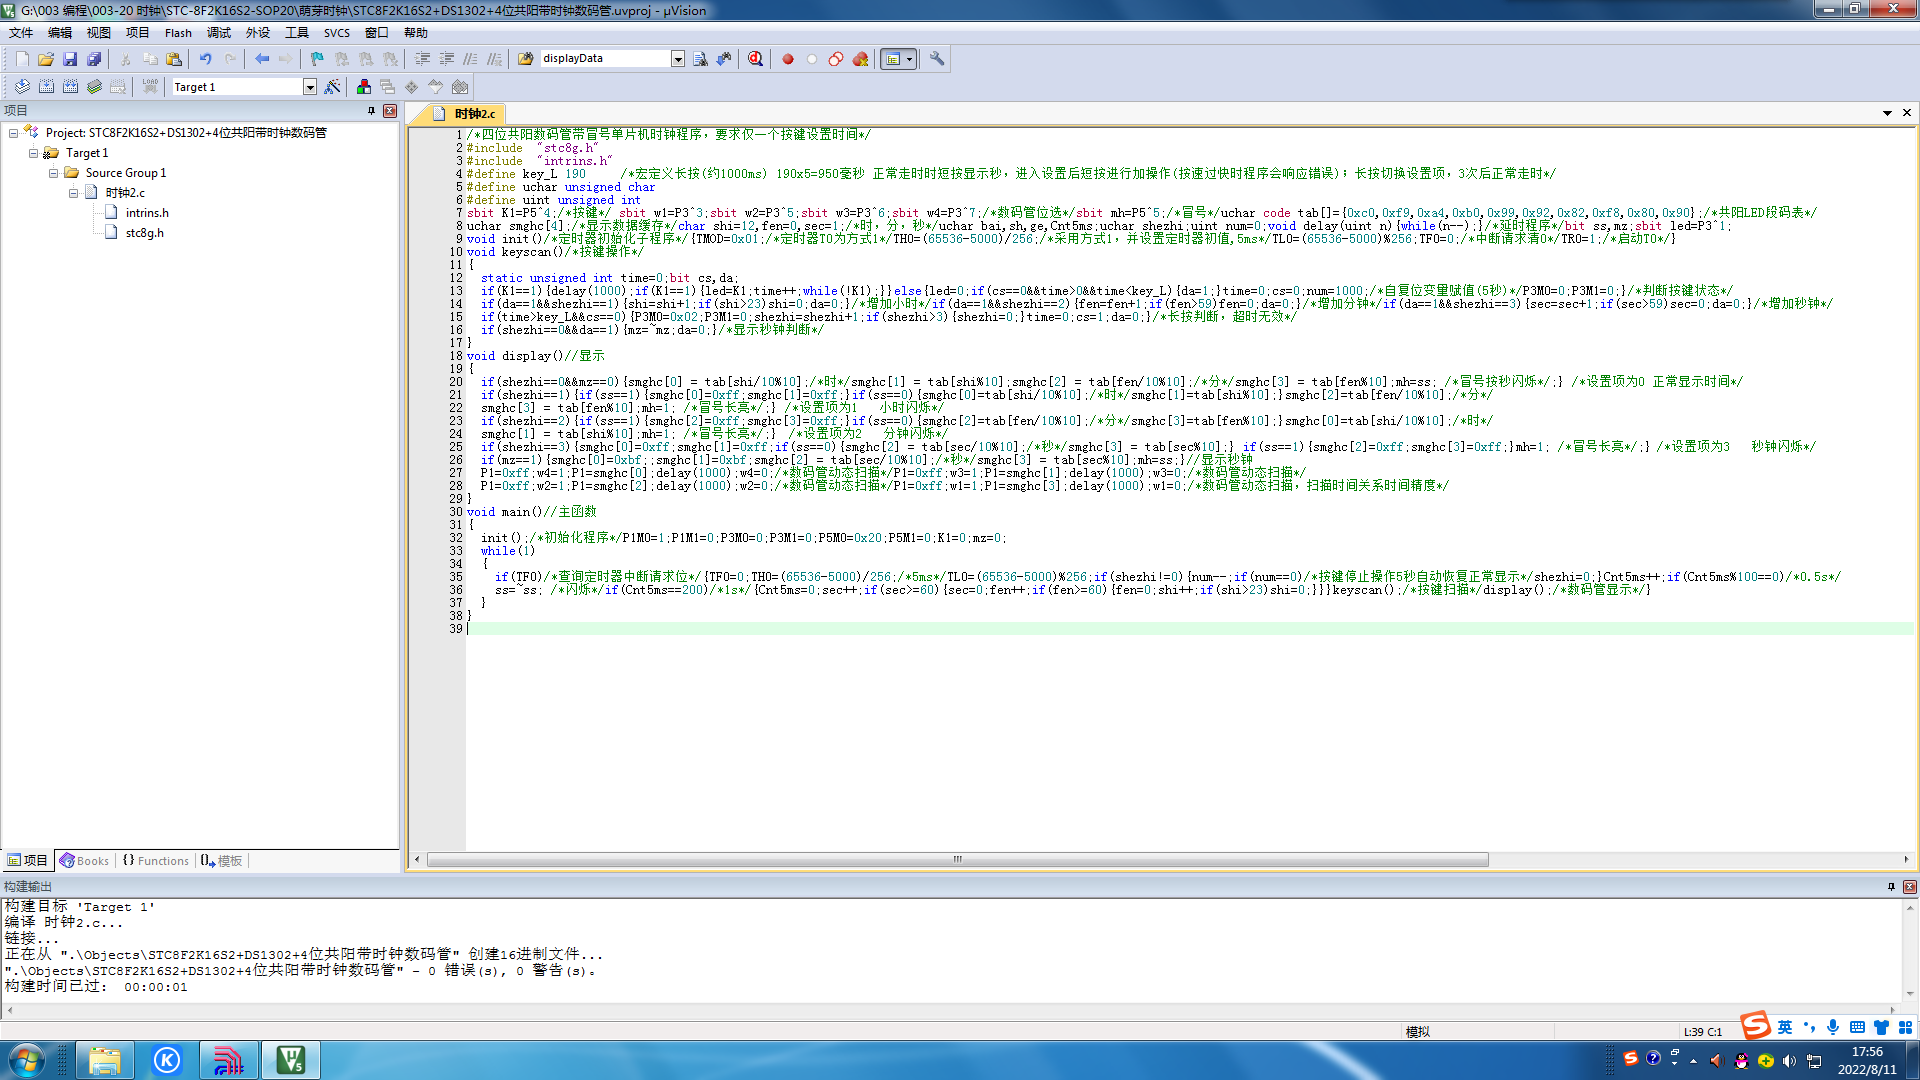Toggle Sogou punctuation mode icon
This screenshot has width=1920, height=1080.
tap(1809, 1027)
